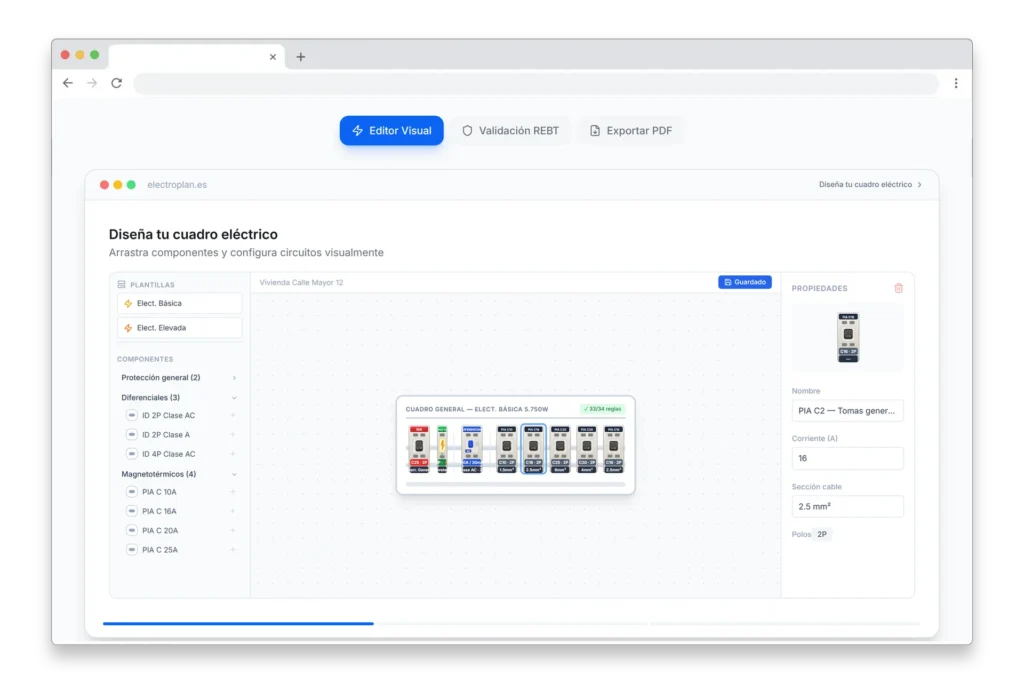Open a new browser tab with plus
Screen dimensions: 1024x683
[x=300, y=57]
